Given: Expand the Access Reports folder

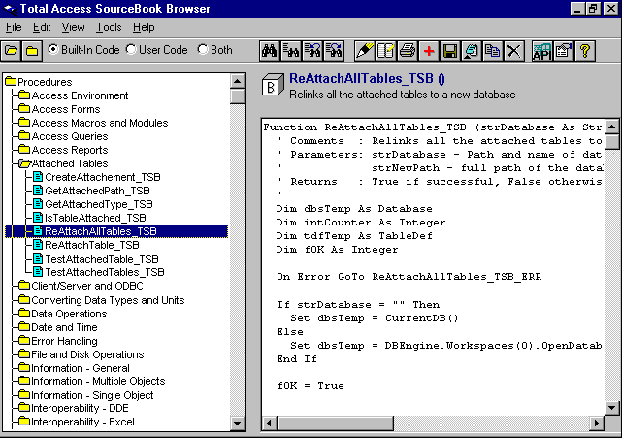Looking at the screenshot, I should (24, 149).
